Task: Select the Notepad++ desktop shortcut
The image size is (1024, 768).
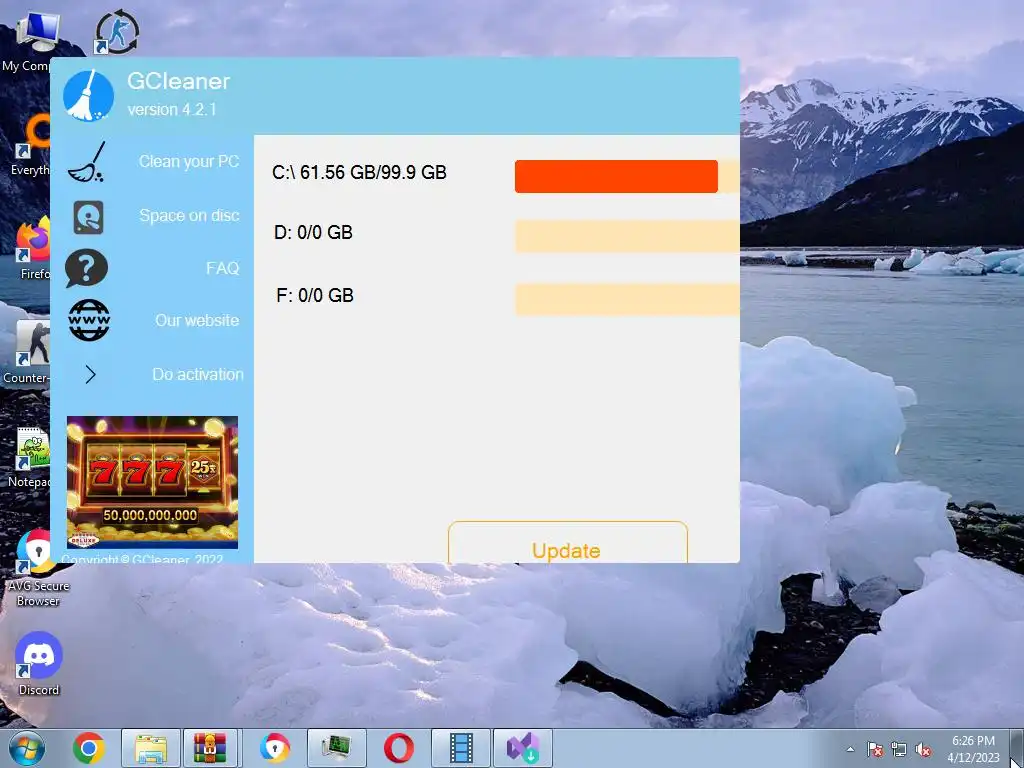Action: (x=29, y=457)
